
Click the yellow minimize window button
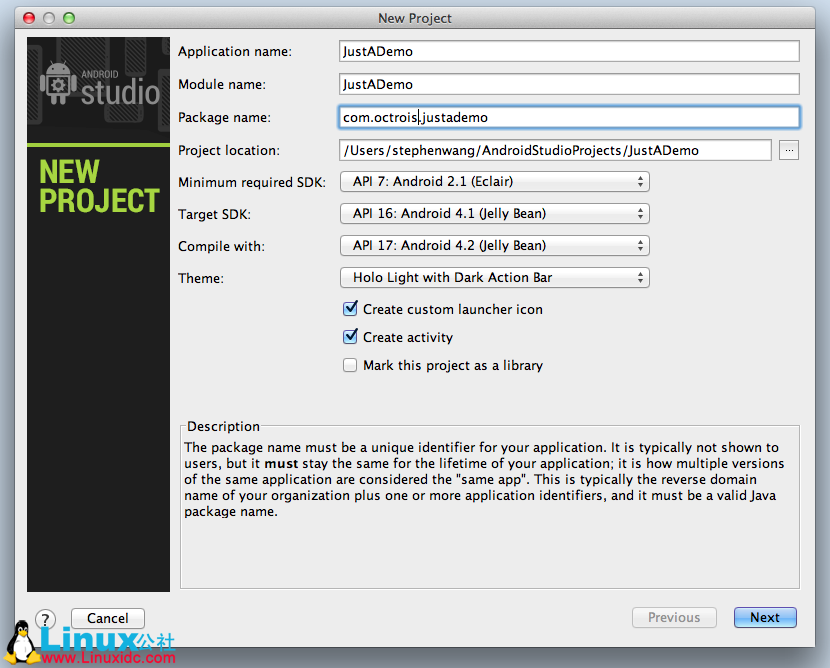[48, 18]
